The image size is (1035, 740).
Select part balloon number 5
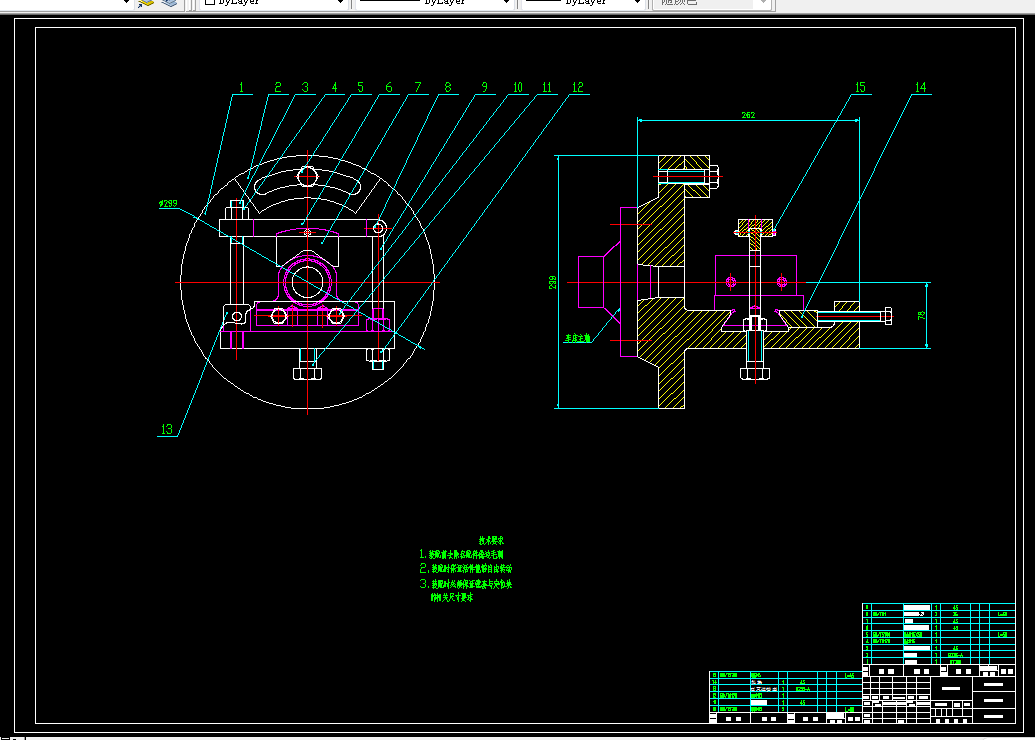pyautogui.click(x=360, y=87)
